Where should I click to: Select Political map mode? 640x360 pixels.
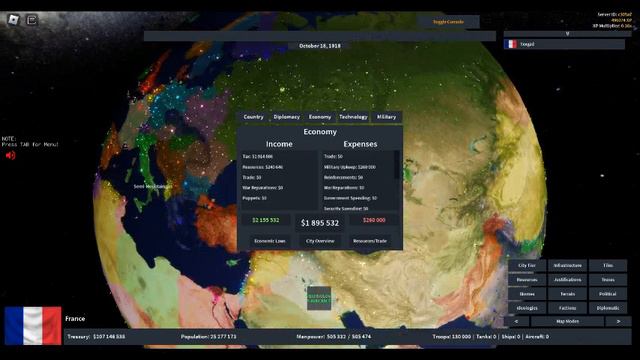pyautogui.click(x=608, y=294)
